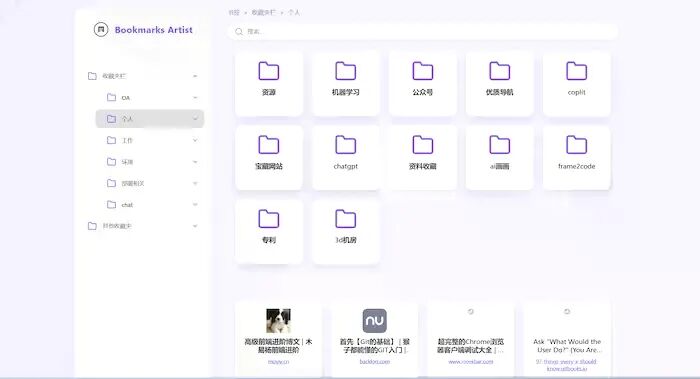Viewport: 700px width, 379px height.
Task: Expand the OA folder chevron
Action: pos(195,97)
